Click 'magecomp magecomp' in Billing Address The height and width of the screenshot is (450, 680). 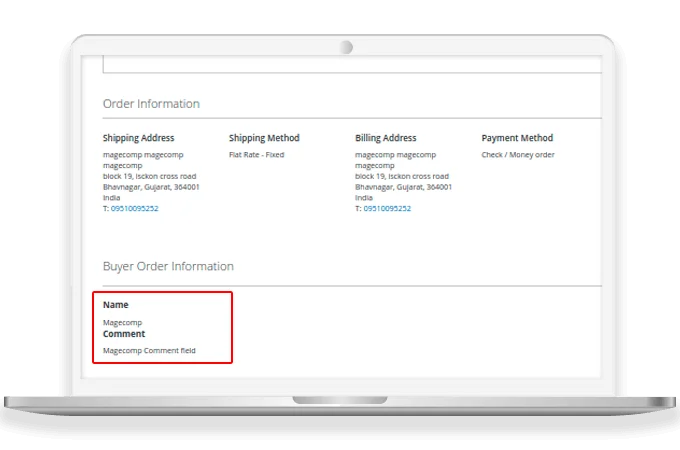click(x=396, y=155)
